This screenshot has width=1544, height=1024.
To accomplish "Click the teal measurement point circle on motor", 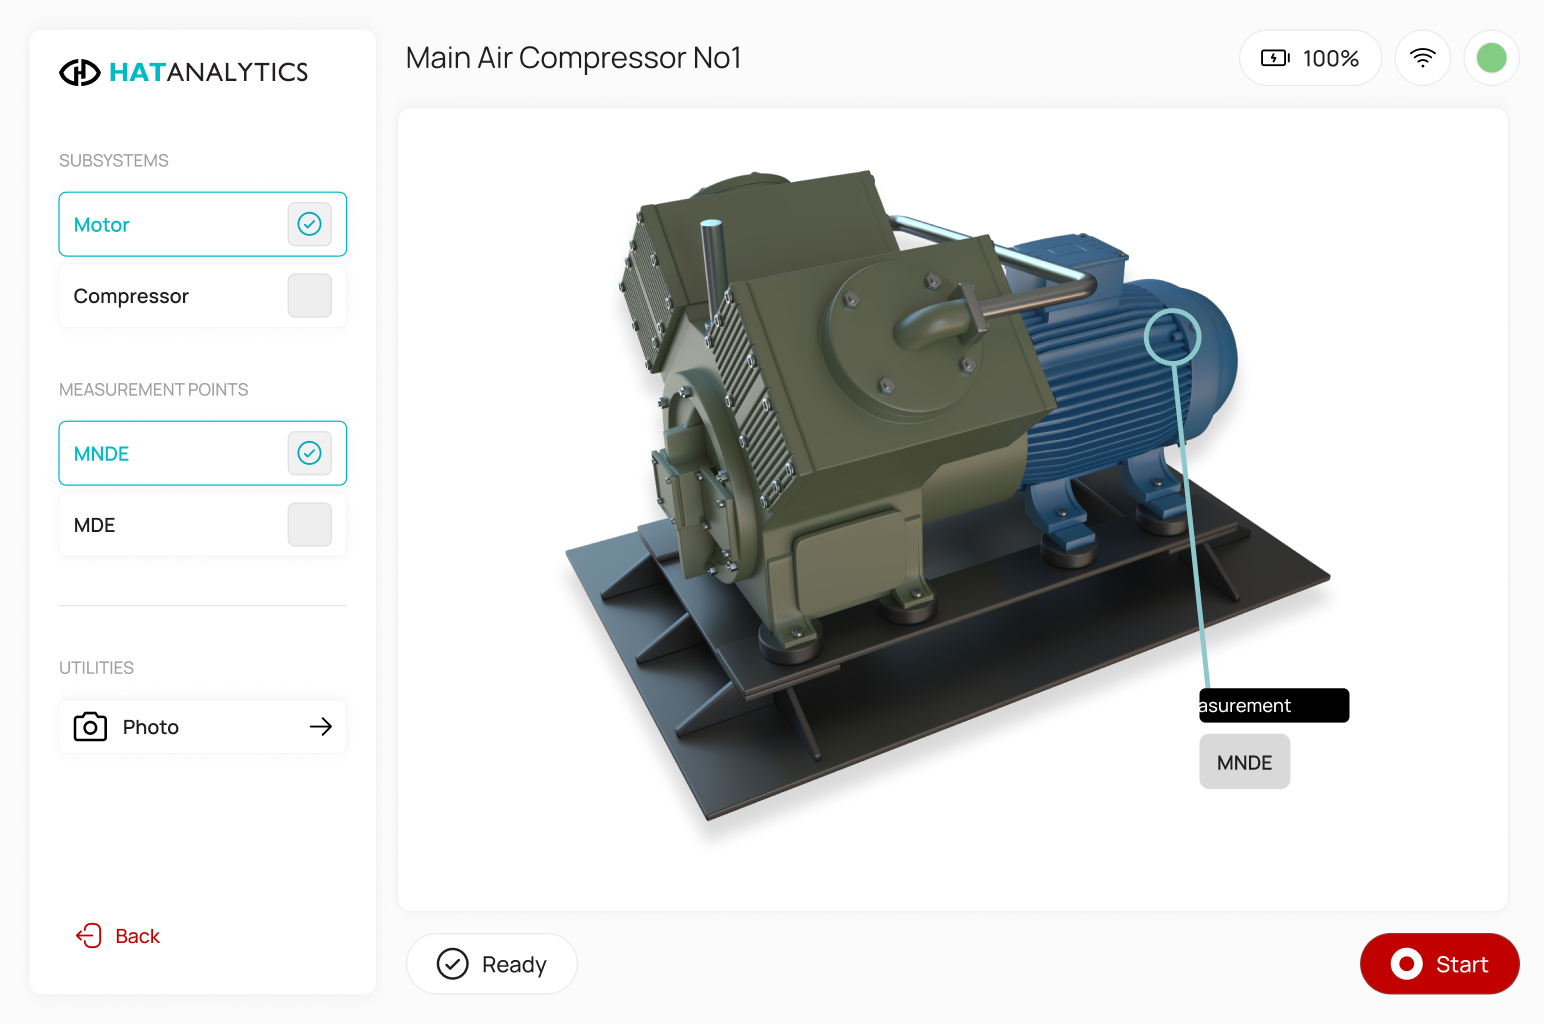I will tap(1172, 336).
